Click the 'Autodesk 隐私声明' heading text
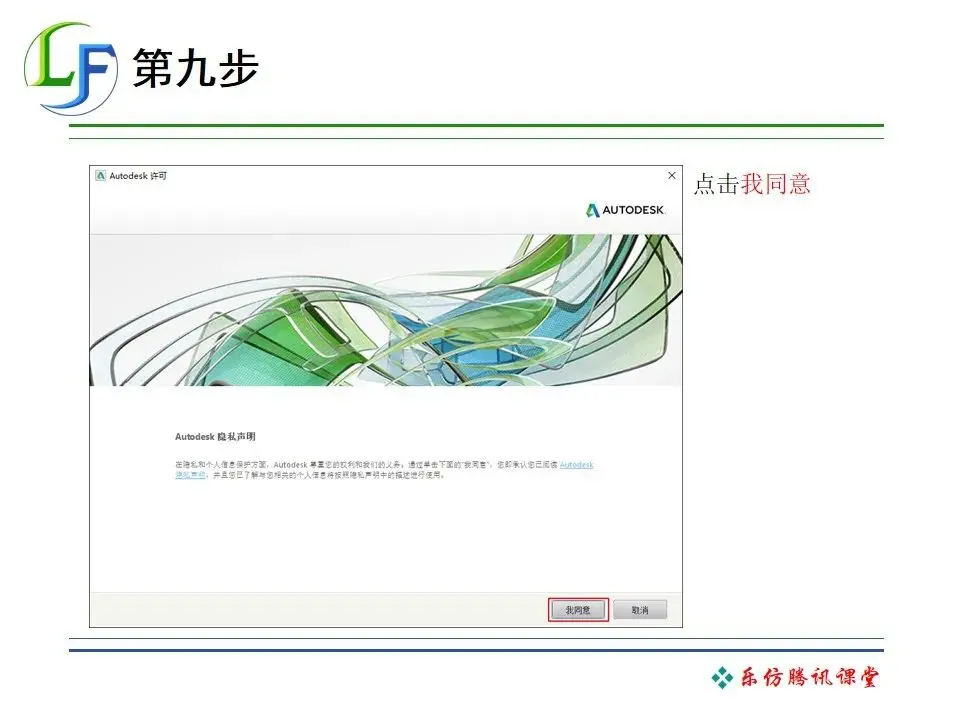 point(215,437)
